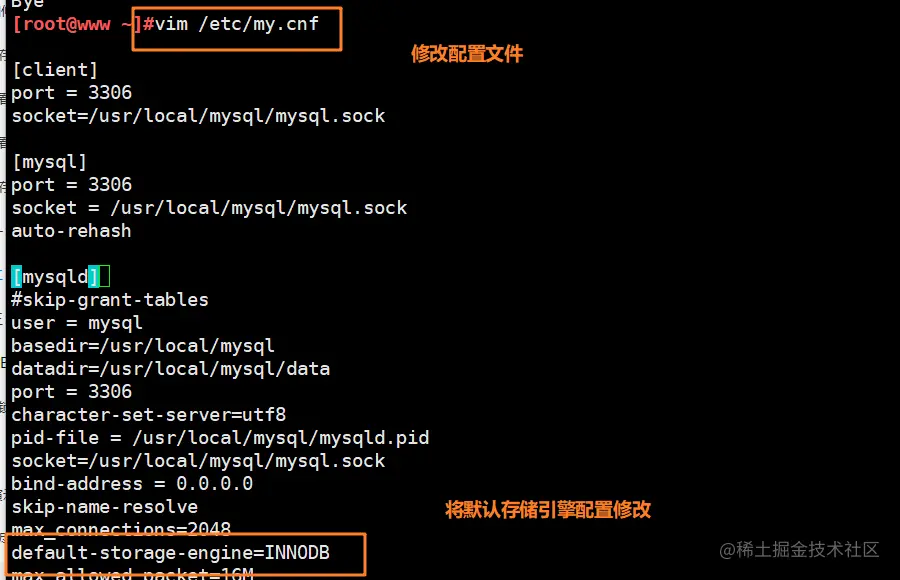Image resolution: width=900 pixels, height=580 pixels.
Task: Click the datadir=/usr/local/mysql/data line
Action: click(170, 369)
